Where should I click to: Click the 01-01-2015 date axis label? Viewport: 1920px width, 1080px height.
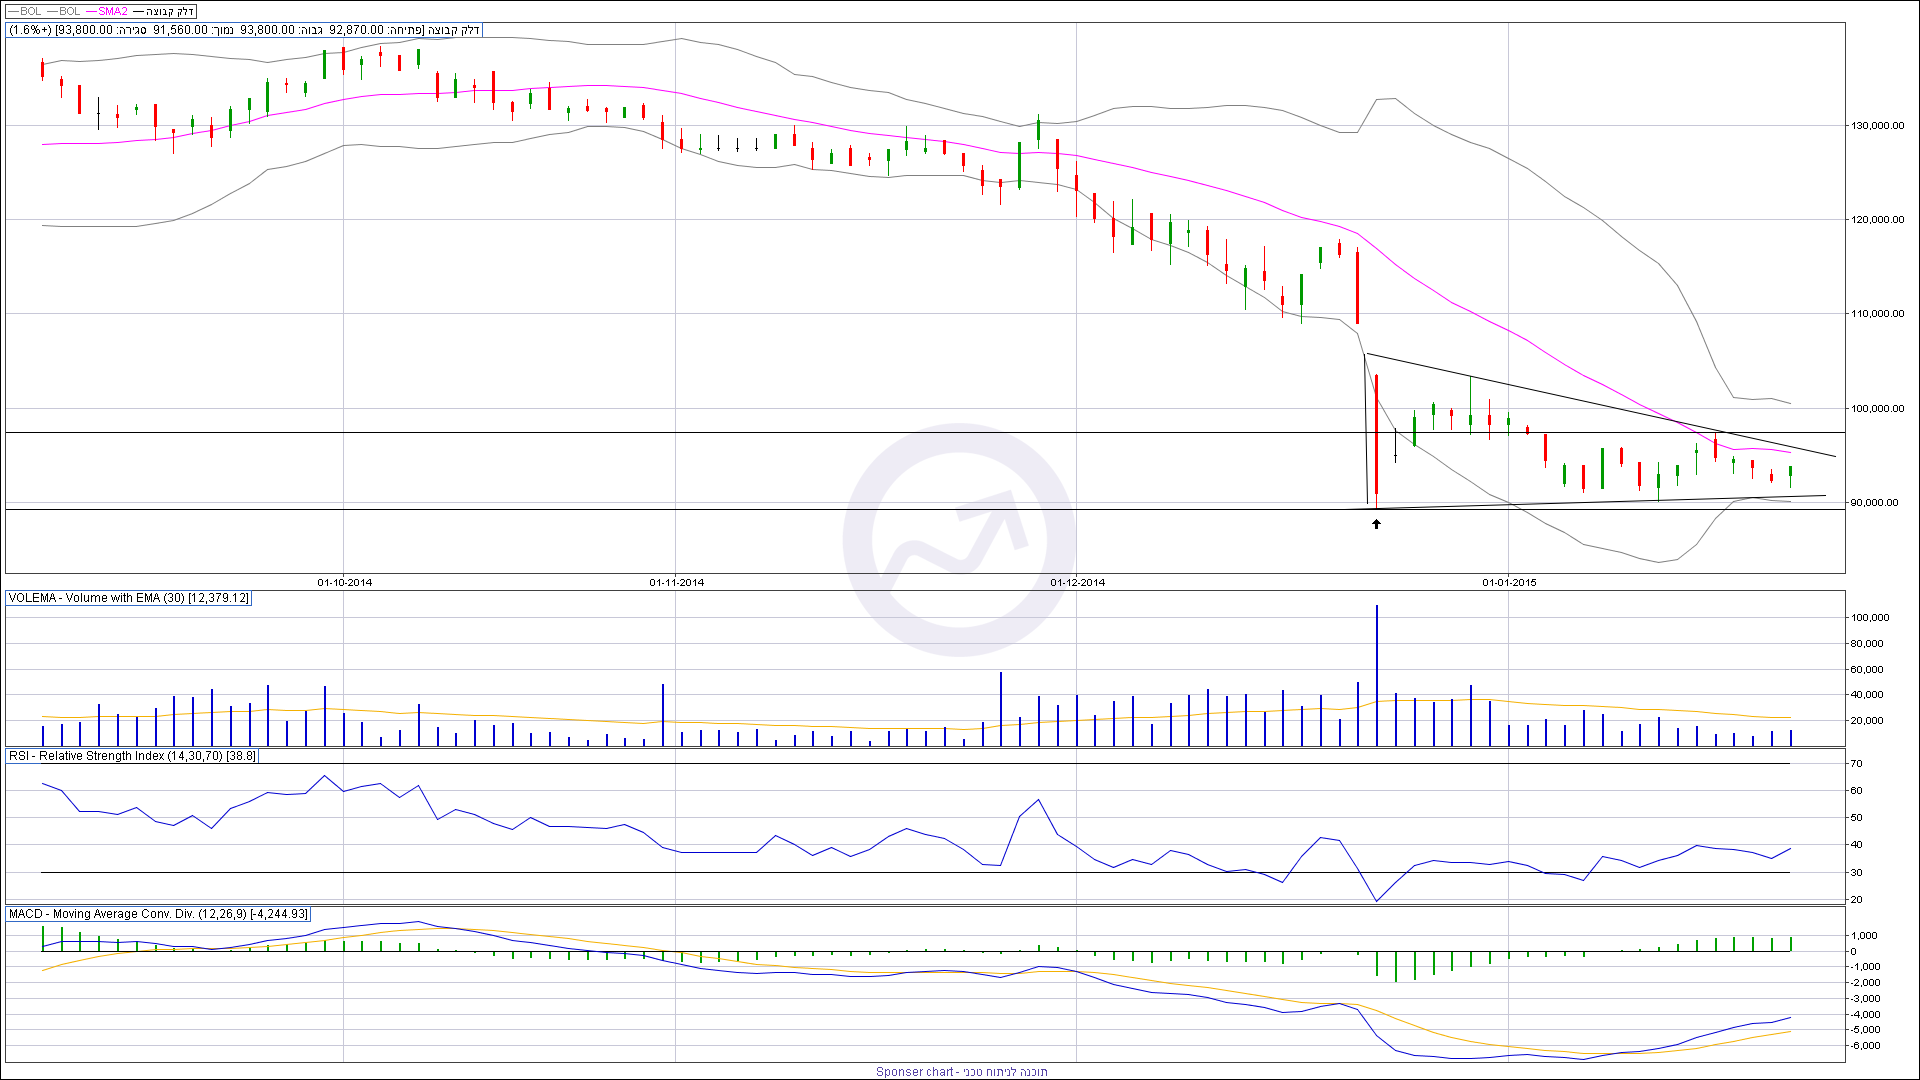click(1509, 582)
